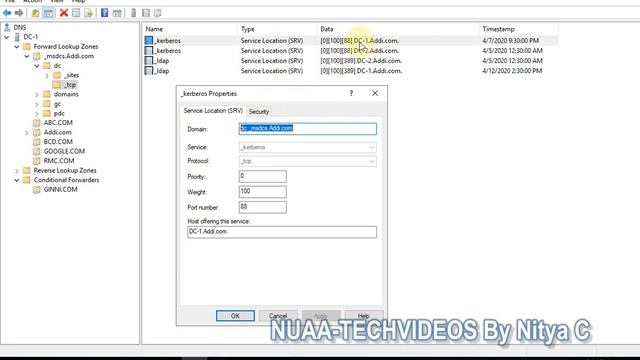The width and height of the screenshot is (640, 360).
Task: Sort by the Timestamp column header
Action: (x=518, y=29)
